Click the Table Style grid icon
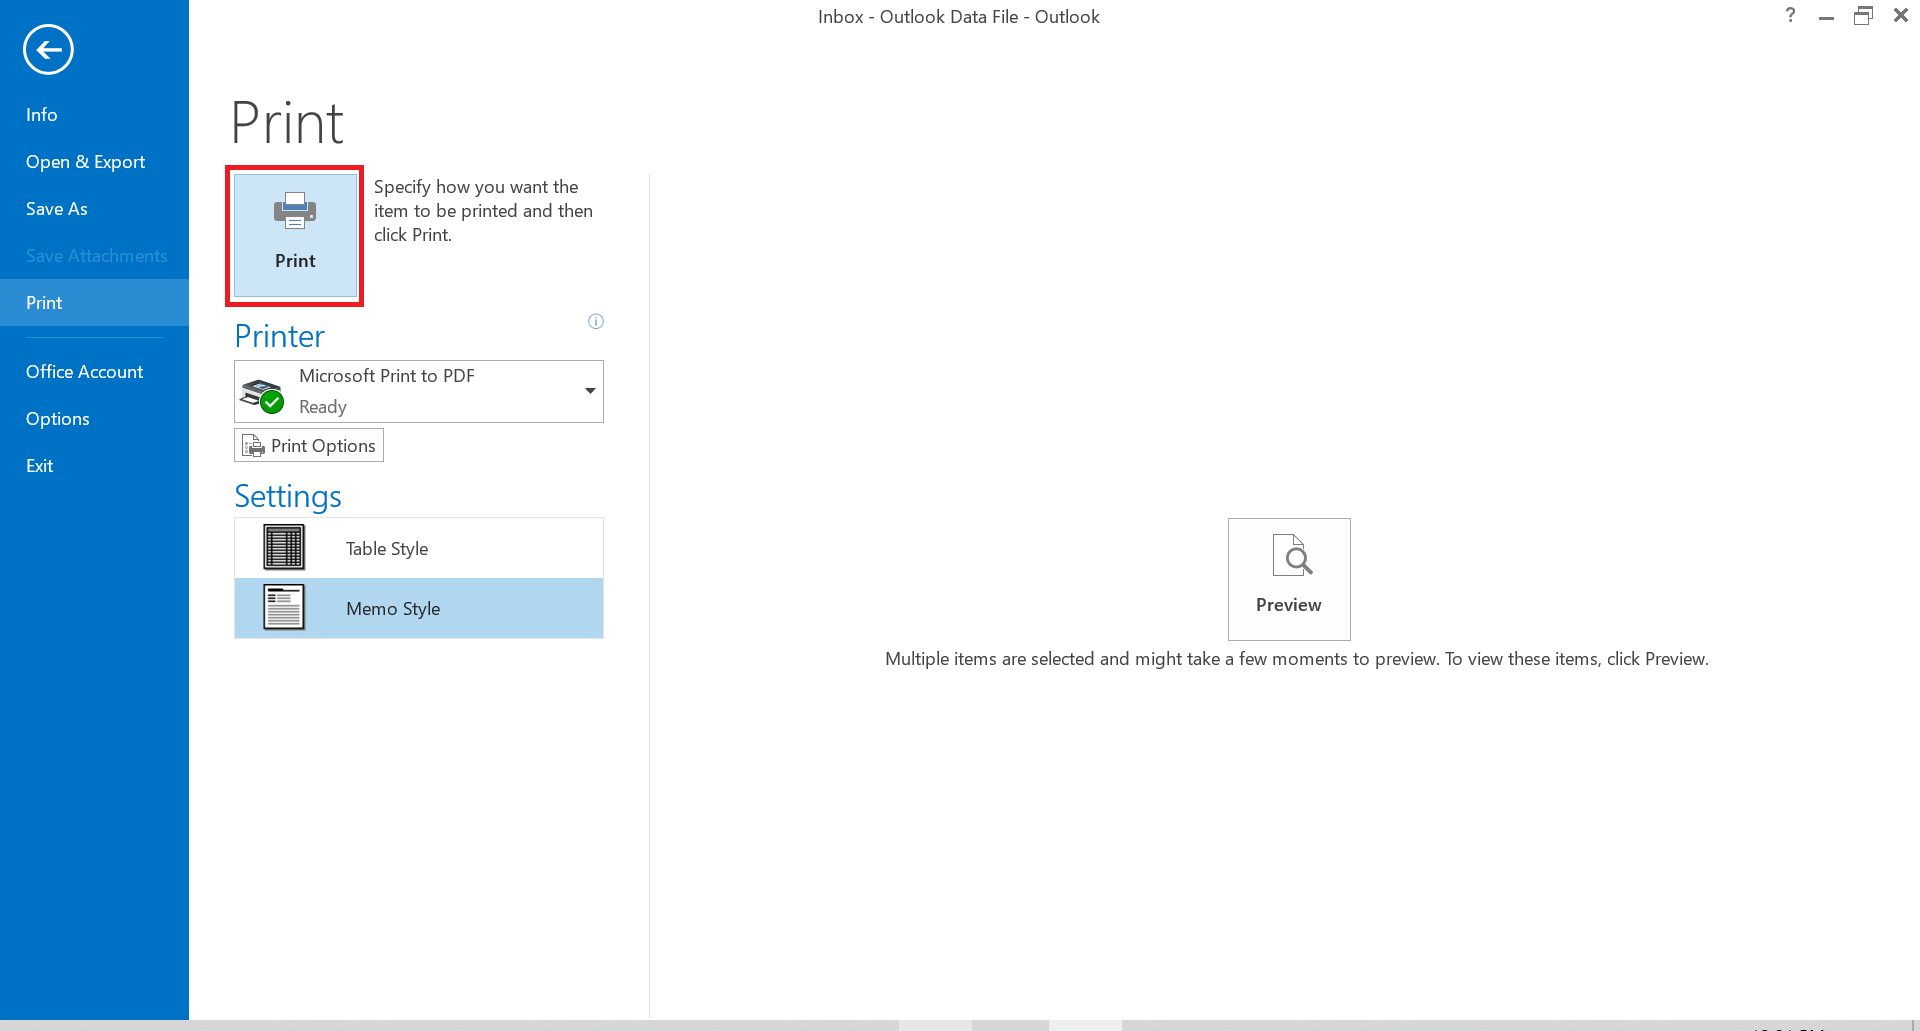The width and height of the screenshot is (1920, 1031). (x=284, y=547)
